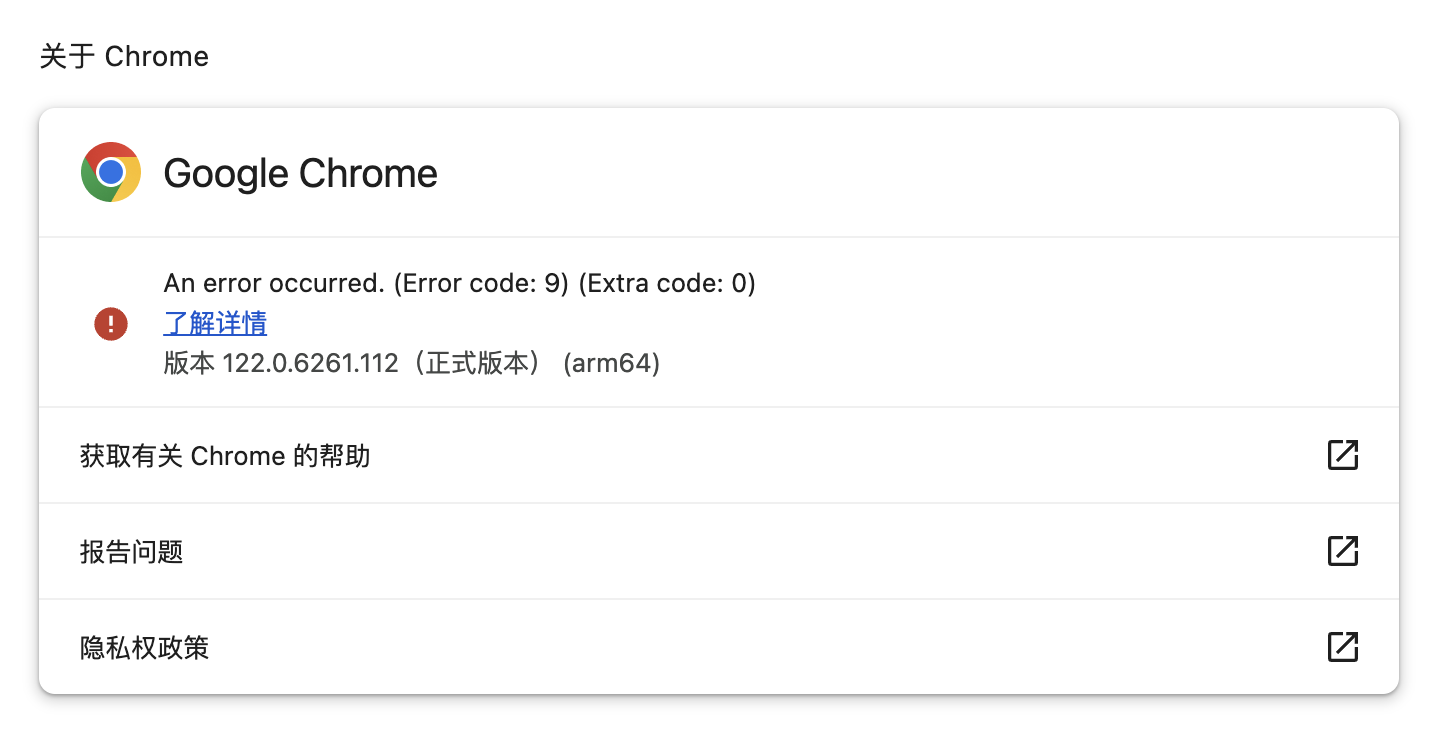Image resolution: width=1448 pixels, height=752 pixels.
Task: Click the Extra code: 0 text
Action: [x=666, y=284]
